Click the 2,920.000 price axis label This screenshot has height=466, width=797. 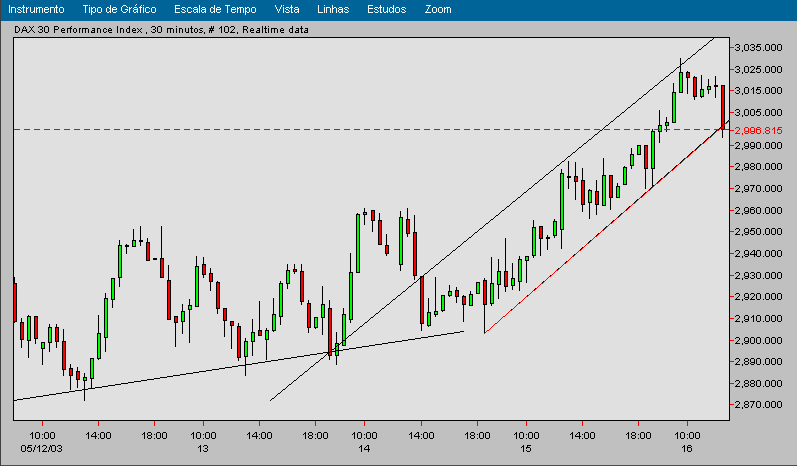[x=758, y=296]
